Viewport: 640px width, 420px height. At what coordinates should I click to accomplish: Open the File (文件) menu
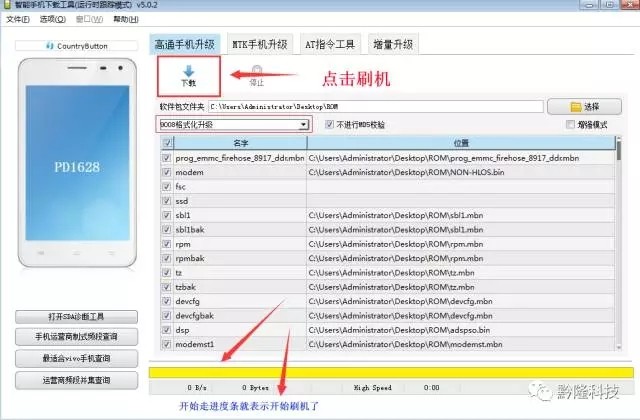tap(18, 19)
